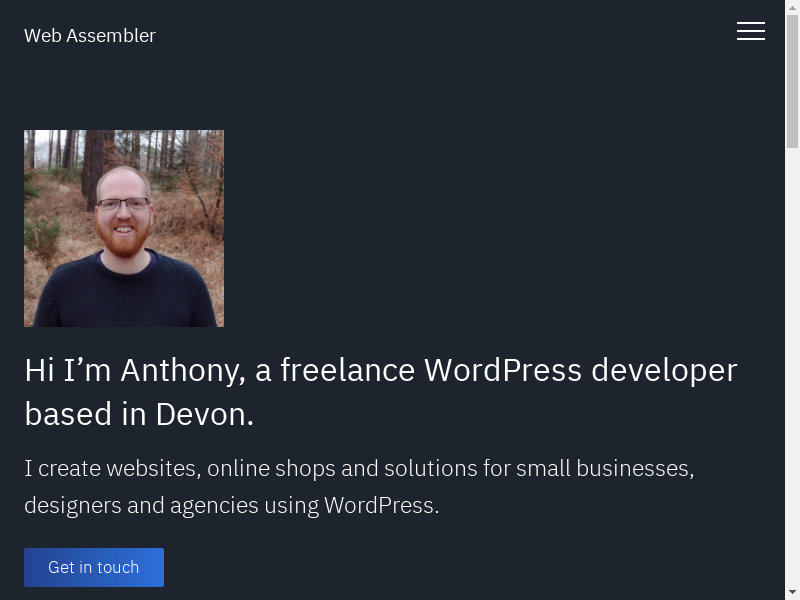Click the scrollbar up arrow

792,7
